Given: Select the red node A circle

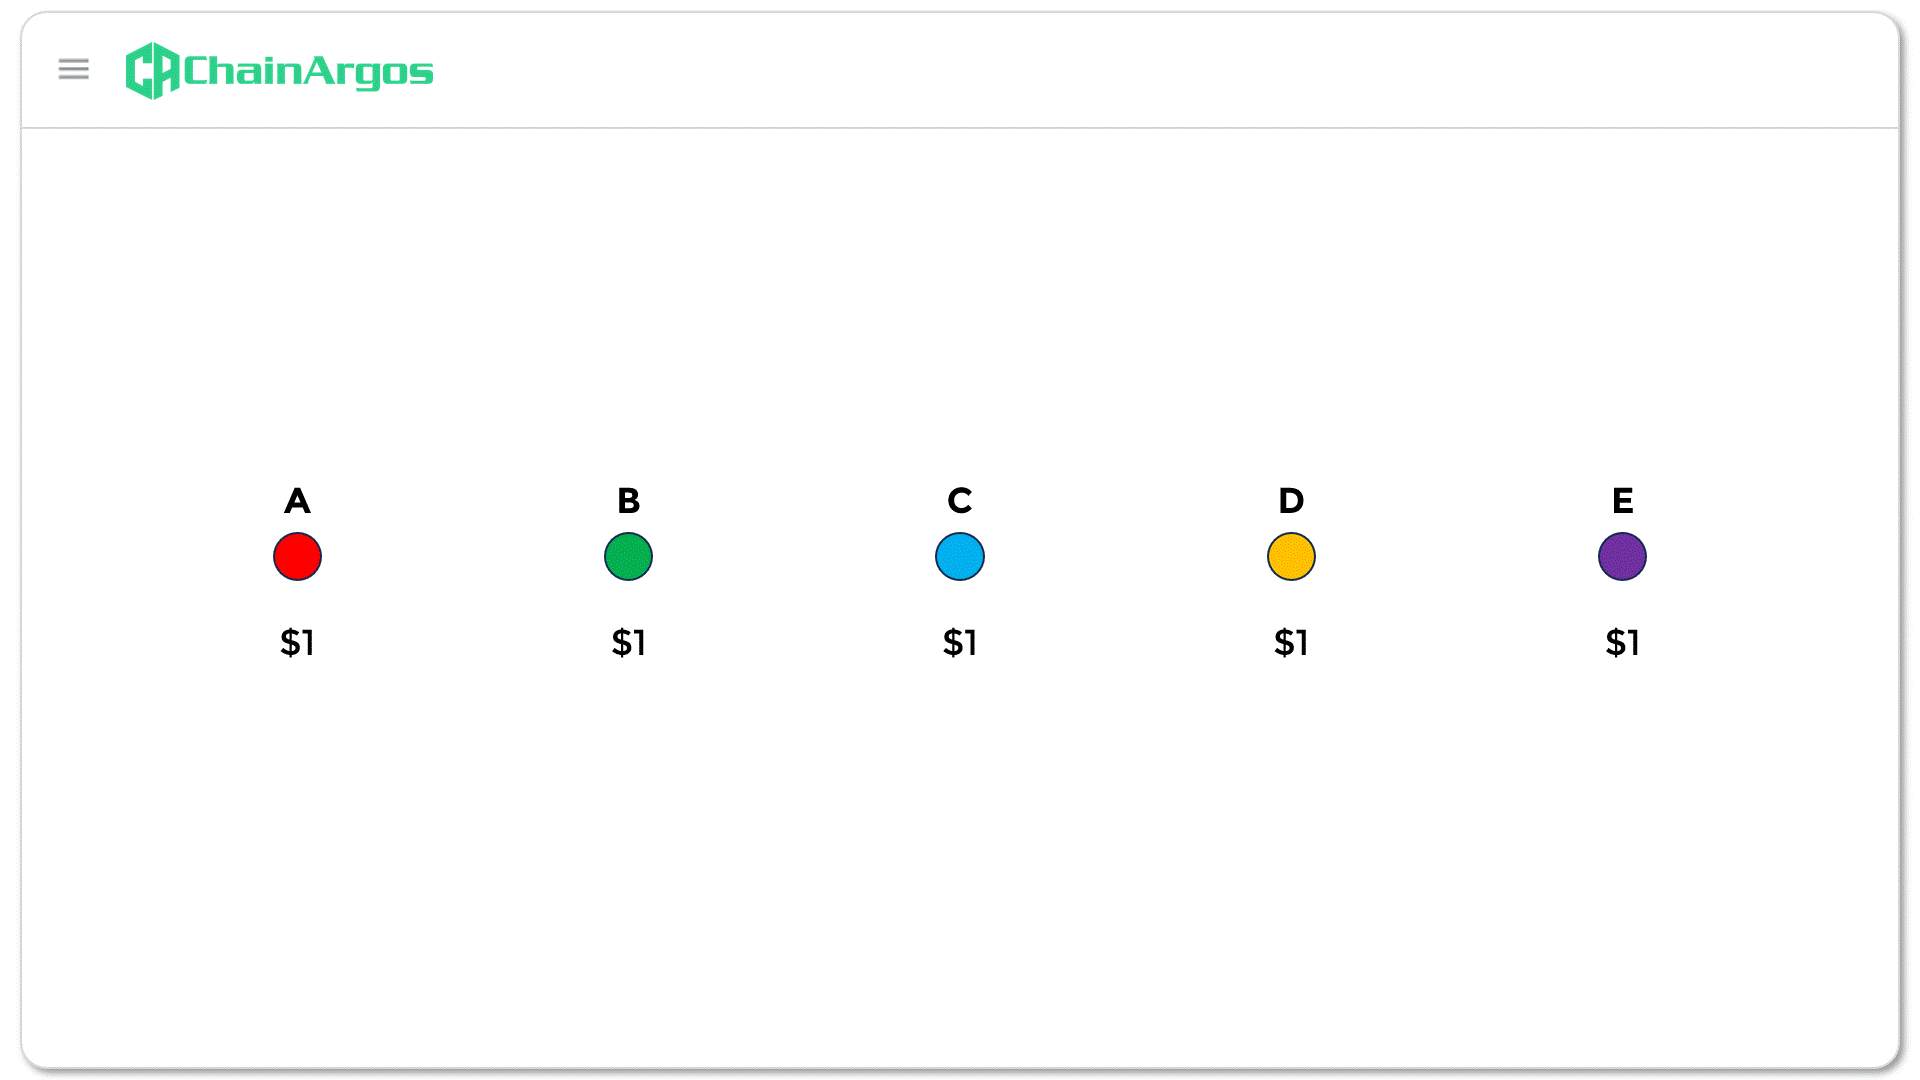Looking at the screenshot, I should (297, 557).
